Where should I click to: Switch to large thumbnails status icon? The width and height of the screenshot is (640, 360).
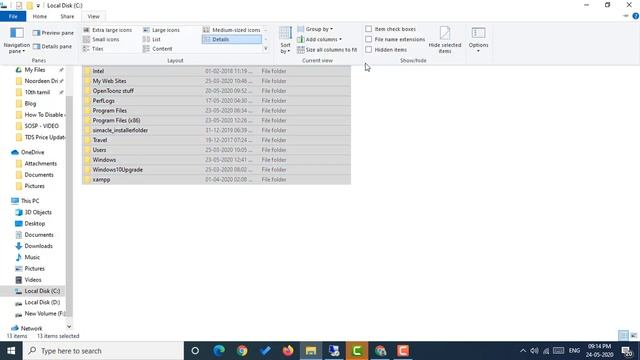pyautogui.click(x=633, y=336)
